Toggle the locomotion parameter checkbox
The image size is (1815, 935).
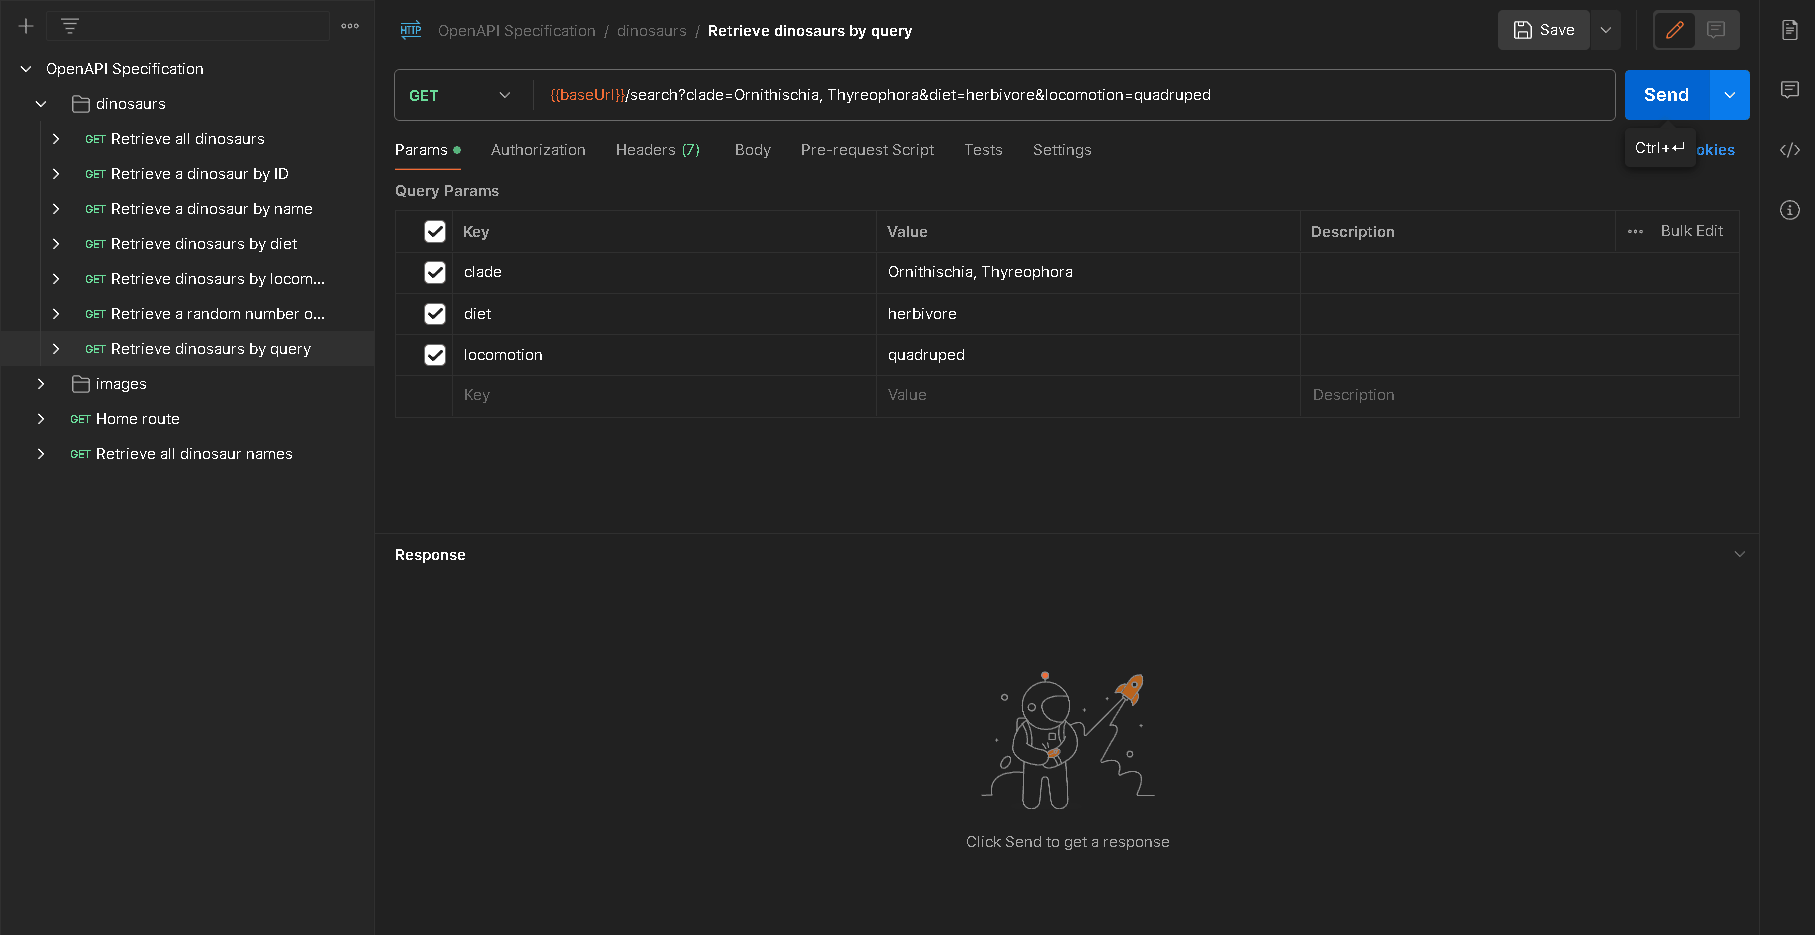click(x=435, y=355)
